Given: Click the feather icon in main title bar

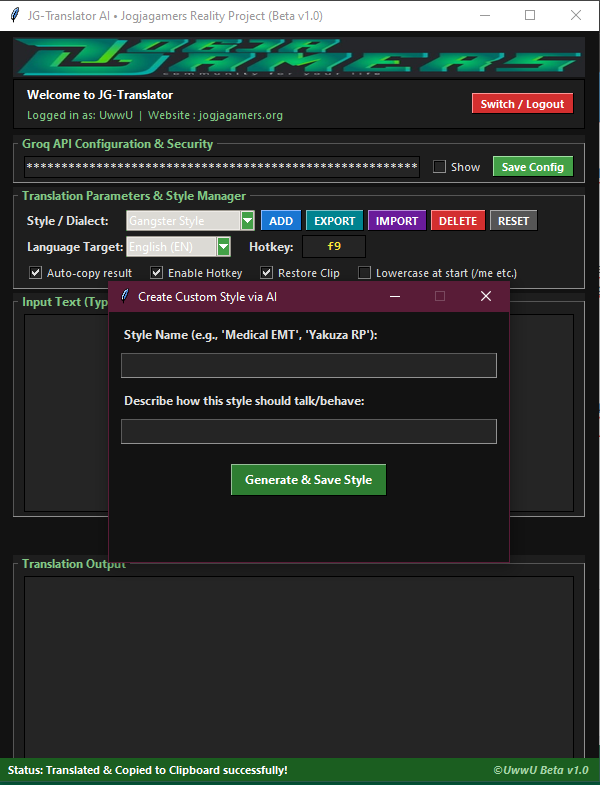Looking at the screenshot, I should point(15,15).
